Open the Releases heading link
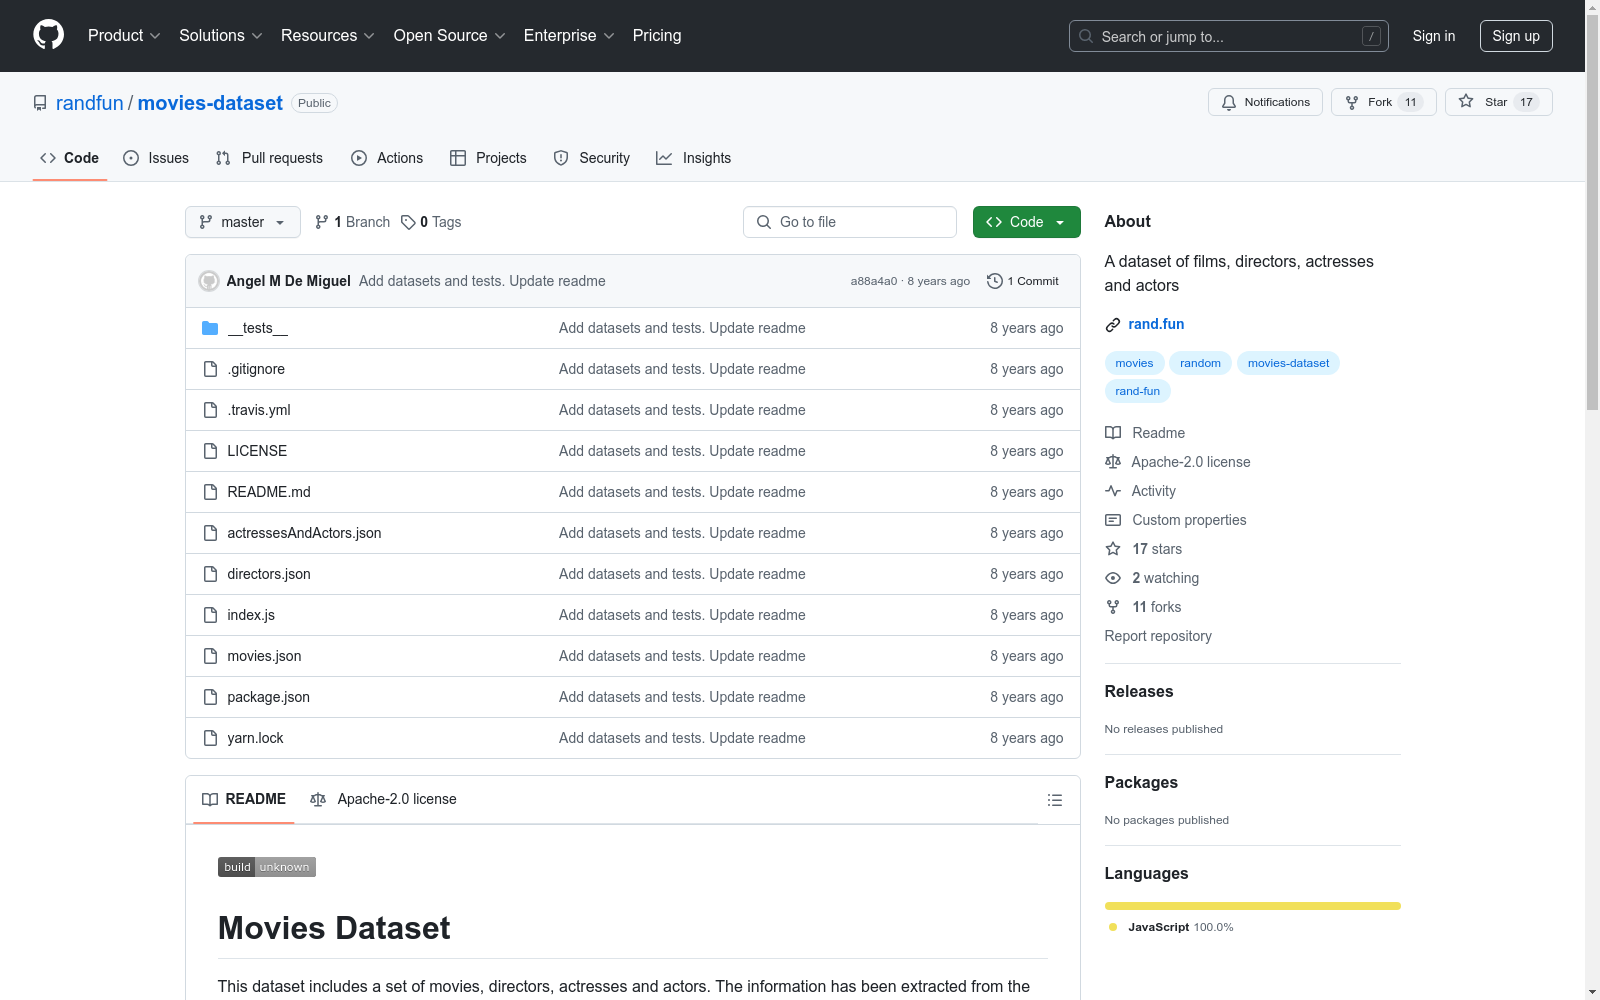This screenshot has width=1600, height=1000. (x=1139, y=691)
